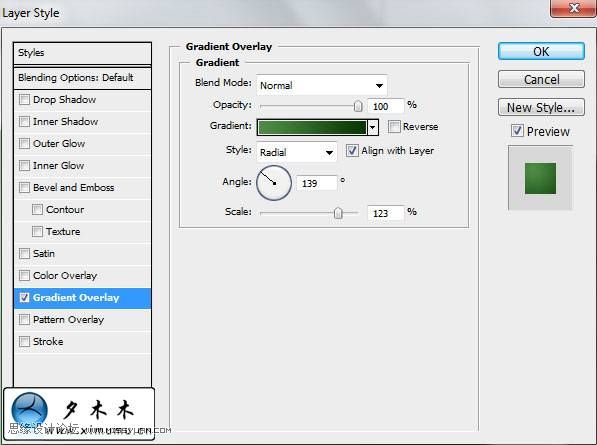Disable the Preview checkbox
The height and width of the screenshot is (445, 597).
pos(517,131)
